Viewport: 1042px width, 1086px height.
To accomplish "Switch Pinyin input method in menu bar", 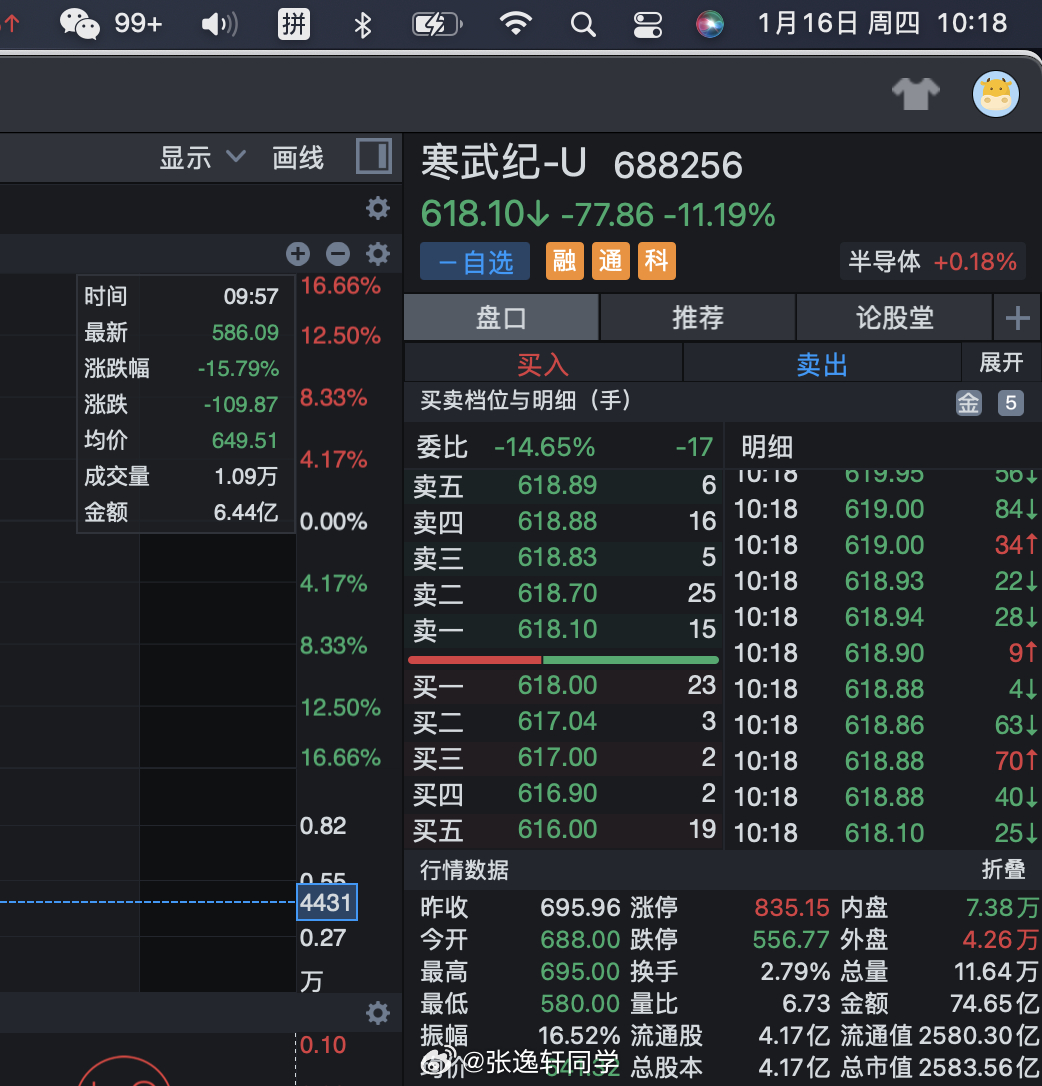I will 294,24.
